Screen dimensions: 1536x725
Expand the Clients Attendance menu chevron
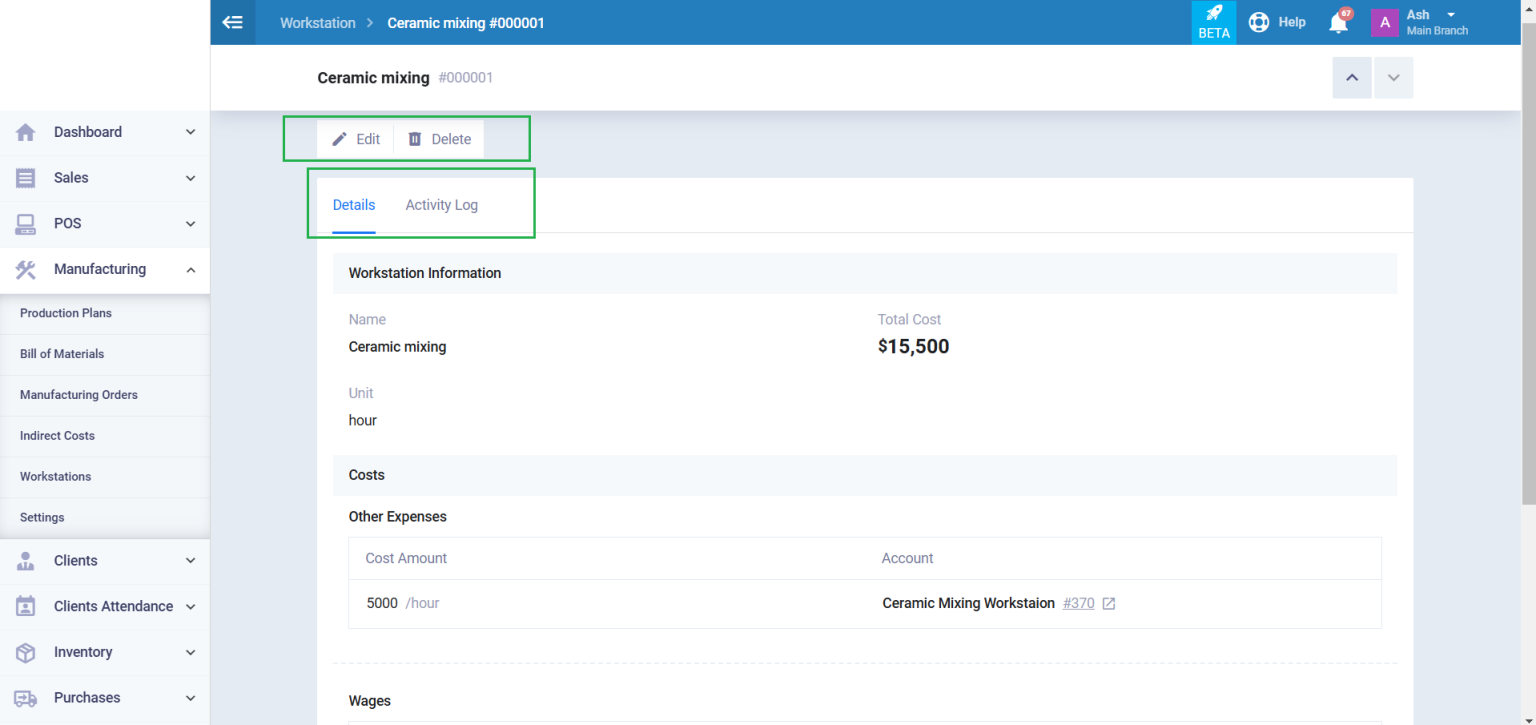[x=191, y=607]
